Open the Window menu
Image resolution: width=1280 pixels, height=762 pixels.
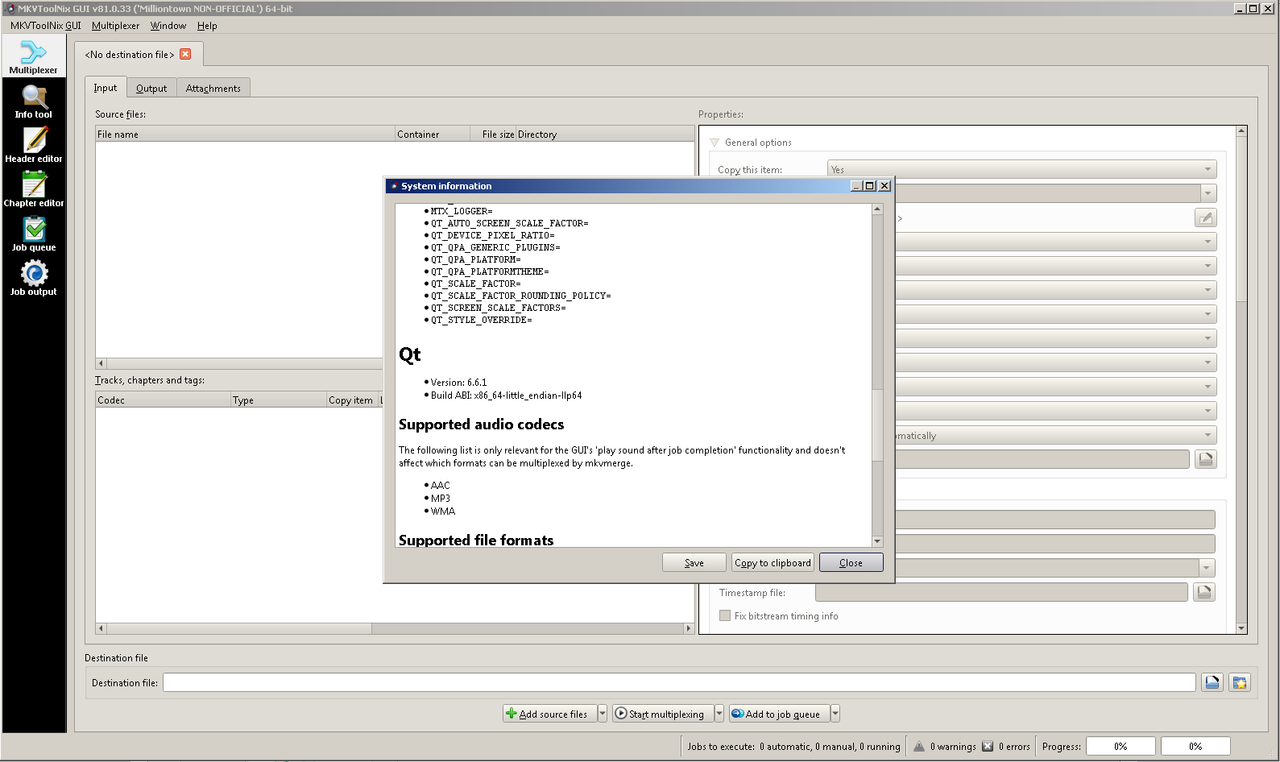pos(168,25)
